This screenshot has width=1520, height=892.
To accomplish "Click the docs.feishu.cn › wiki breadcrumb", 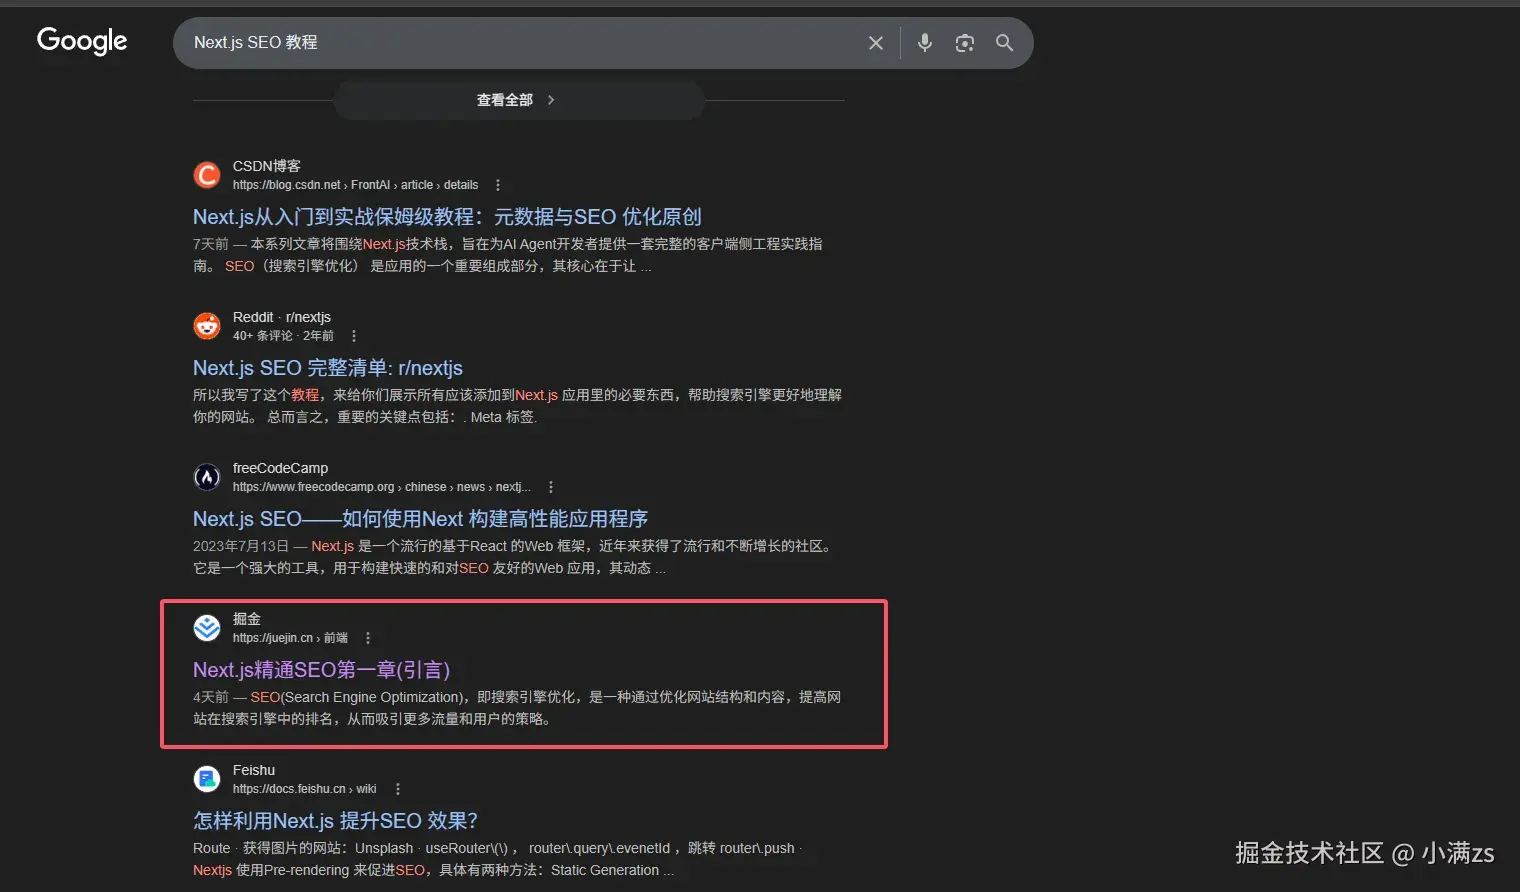I will point(305,789).
